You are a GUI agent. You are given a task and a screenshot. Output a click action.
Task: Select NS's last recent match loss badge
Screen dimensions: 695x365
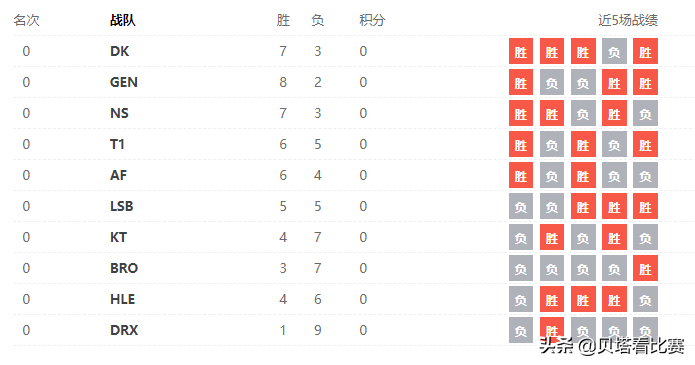(645, 113)
